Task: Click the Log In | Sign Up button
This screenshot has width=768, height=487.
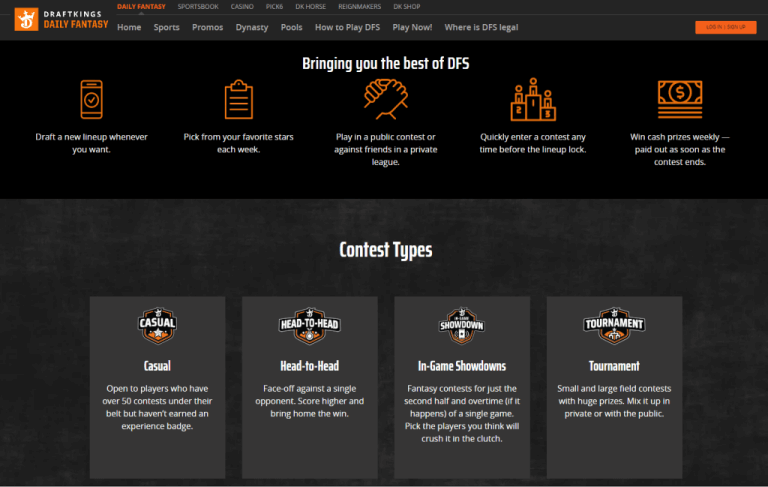Action: (725, 27)
